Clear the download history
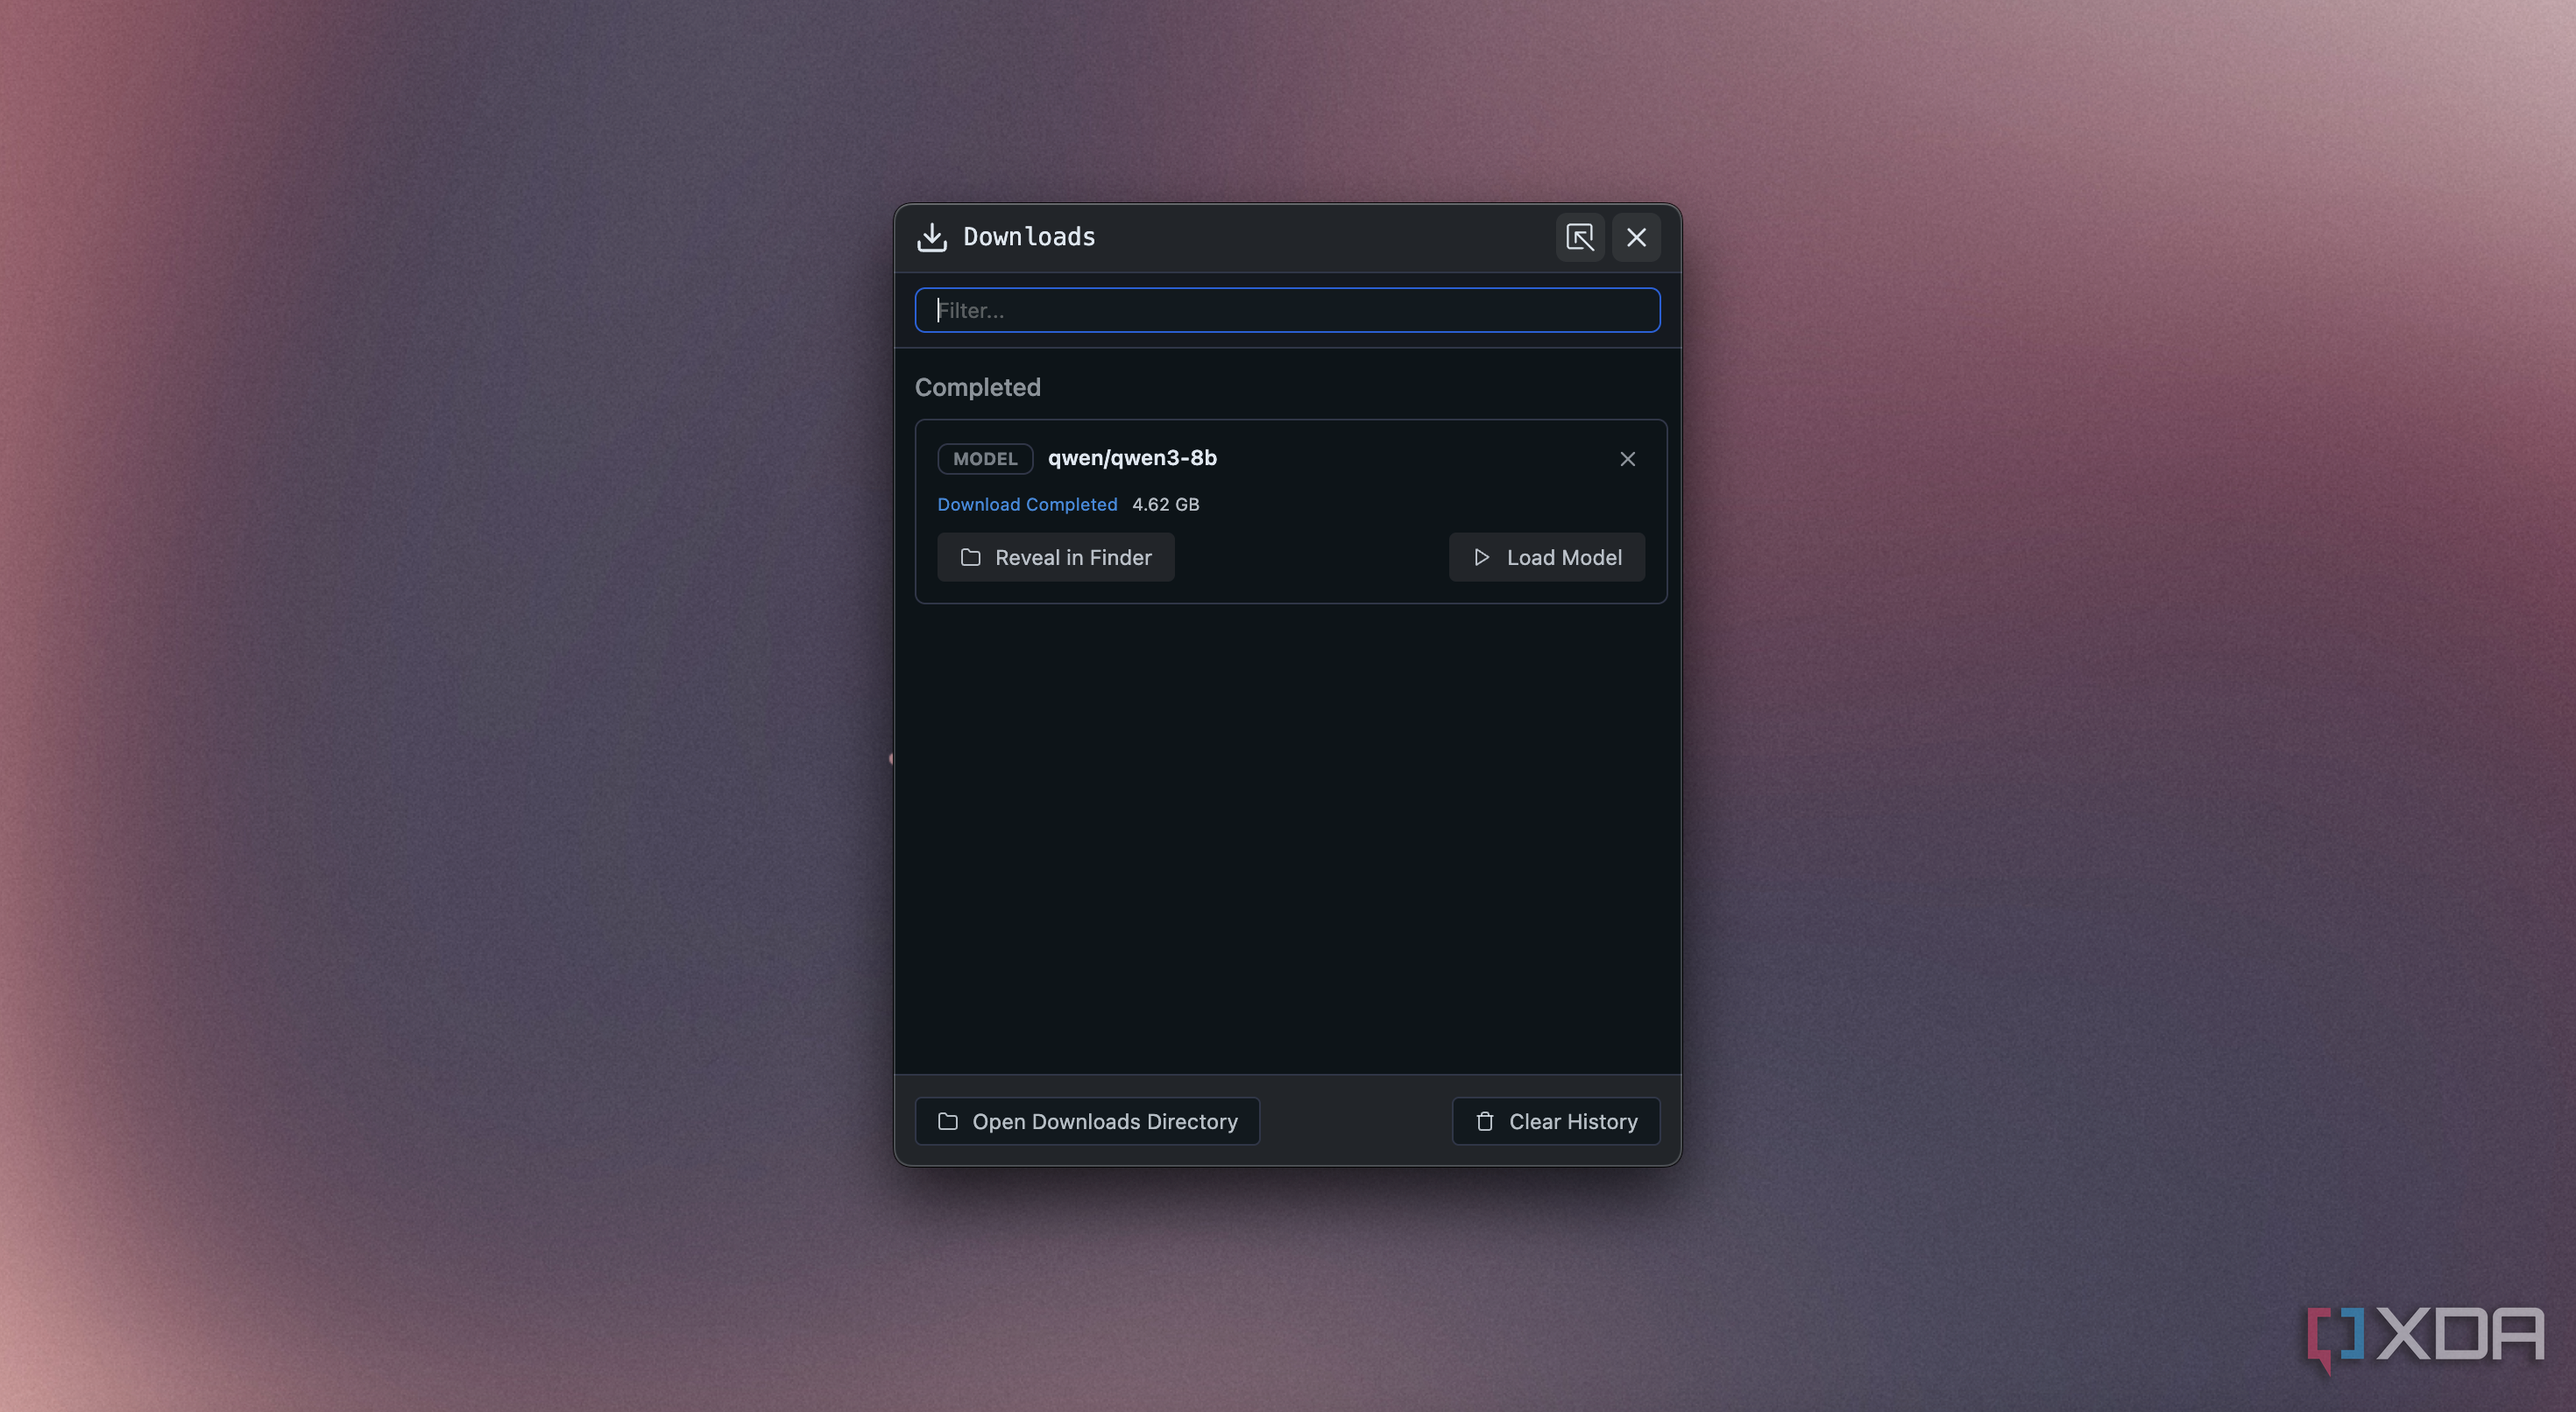Viewport: 2576px width, 1412px height. coord(1555,1121)
